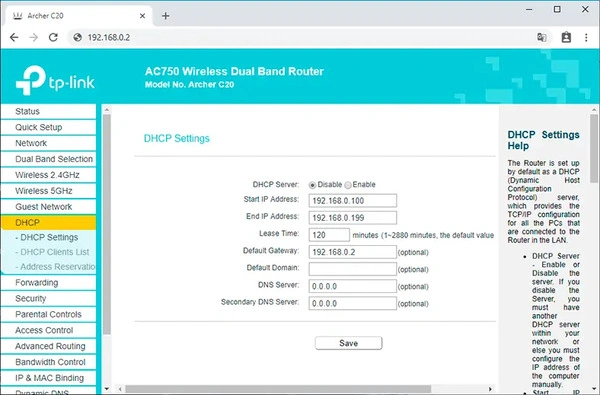This screenshot has width=600, height=395.
Task: Open the Chrome three-dot menu
Action: click(586, 38)
